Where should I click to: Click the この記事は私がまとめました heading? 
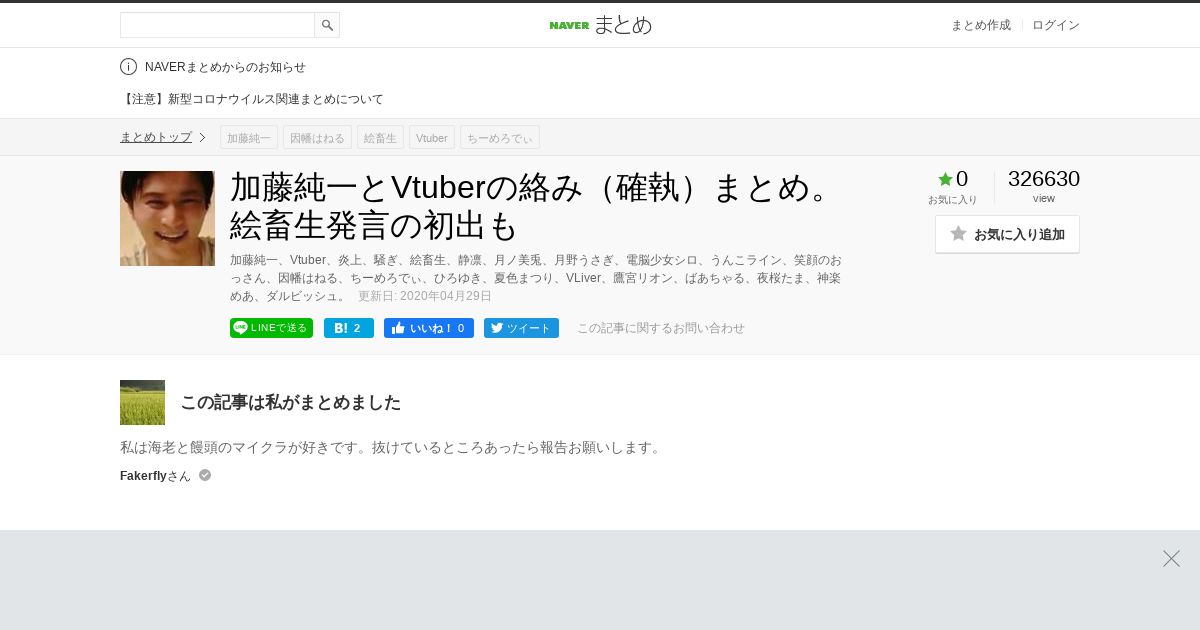[290, 402]
